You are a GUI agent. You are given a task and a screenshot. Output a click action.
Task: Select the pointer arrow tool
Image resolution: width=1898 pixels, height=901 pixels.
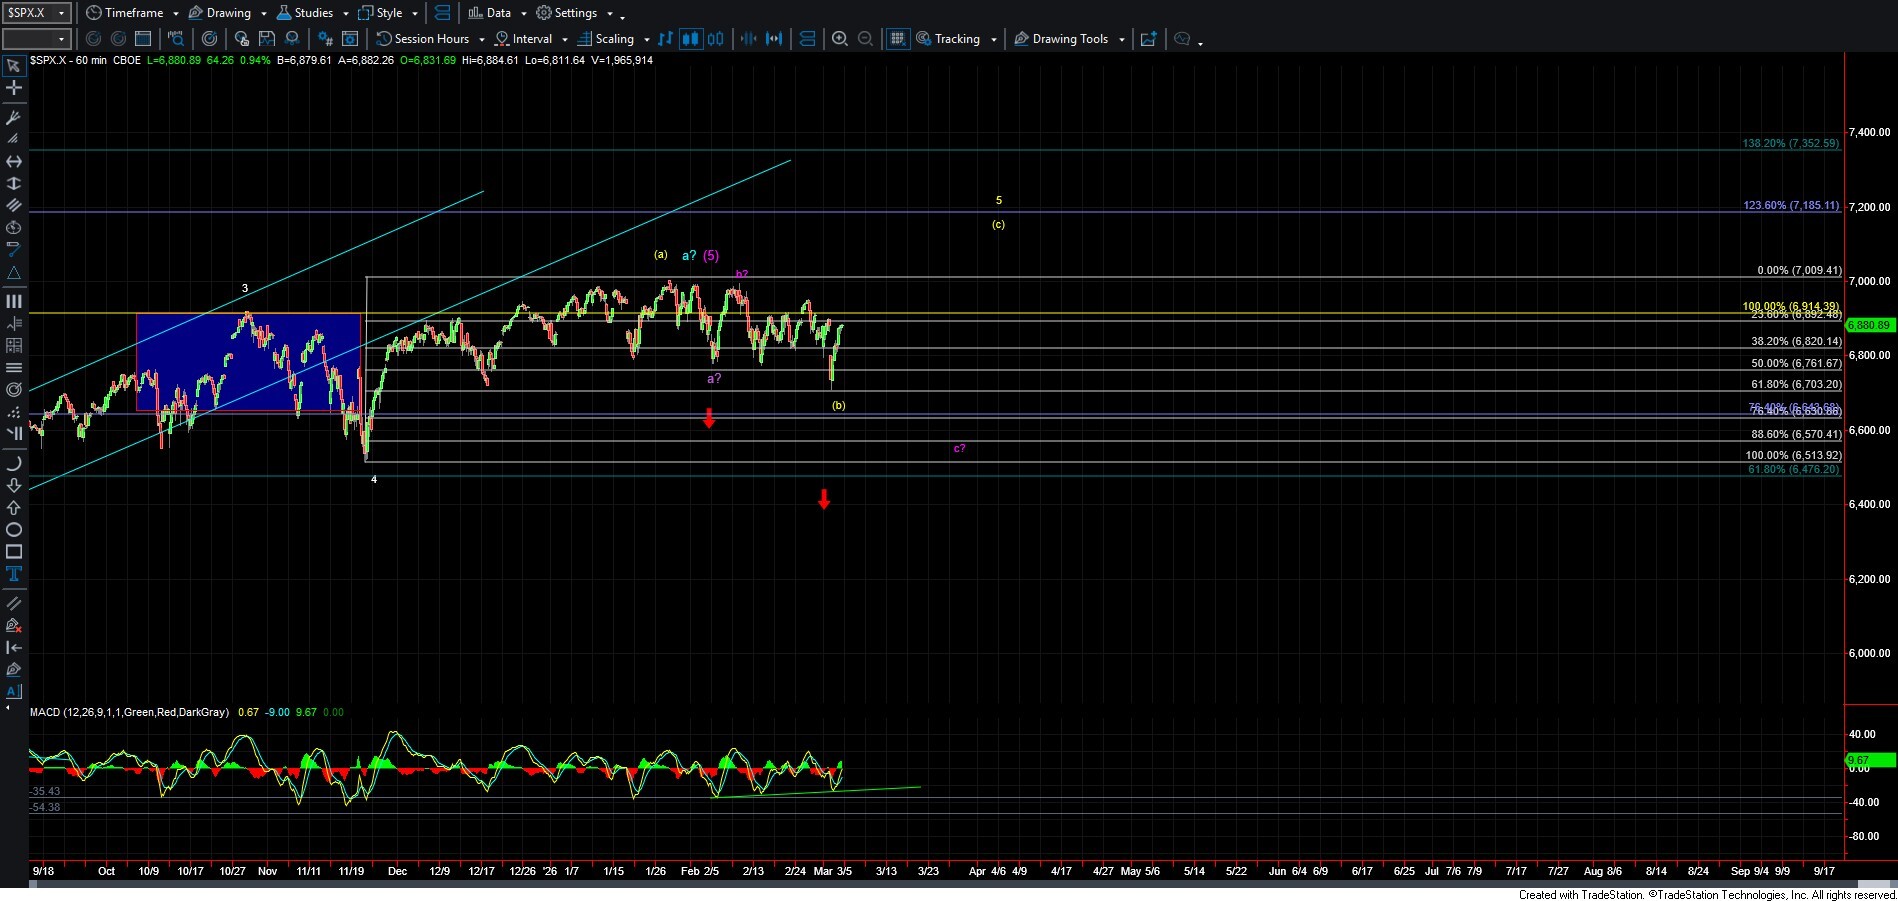pyautogui.click(x=14, y=66)
